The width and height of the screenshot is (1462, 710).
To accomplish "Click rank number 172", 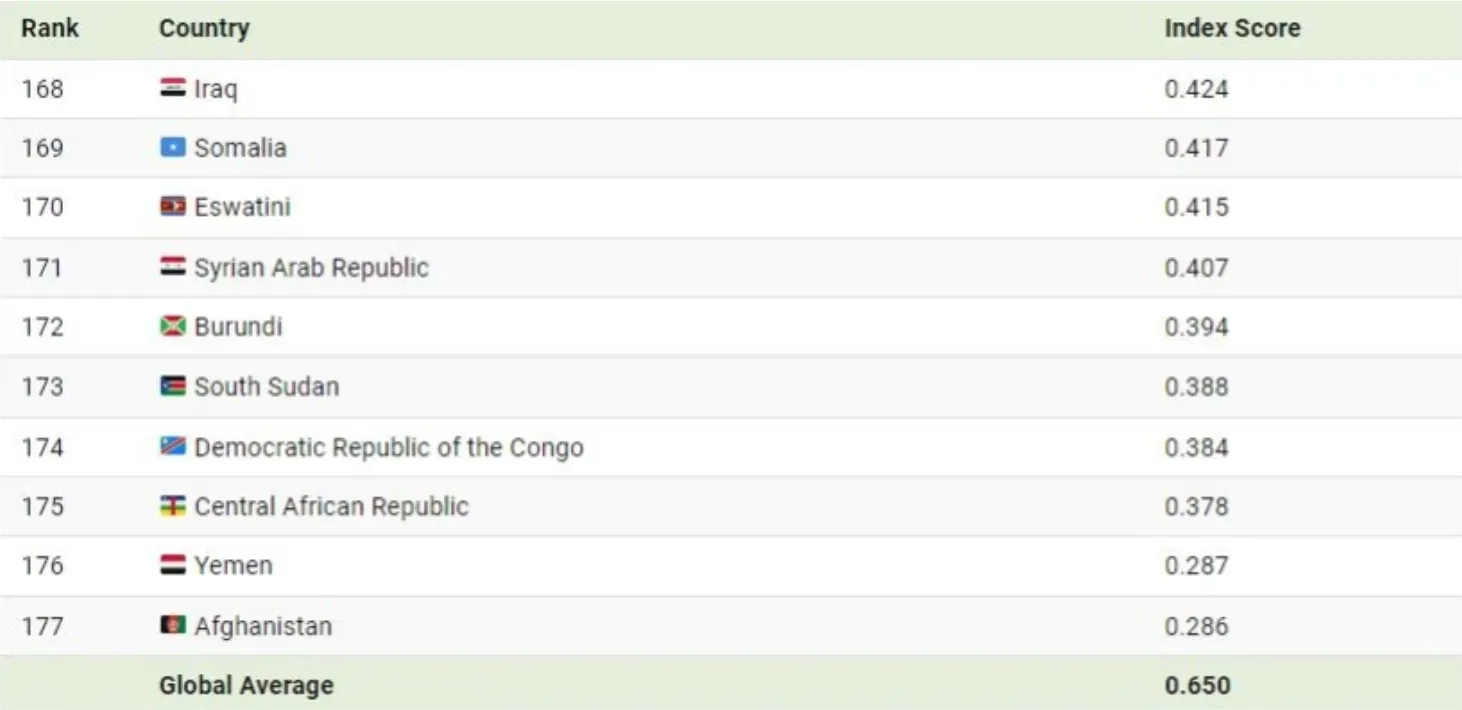I will pos(42,326).
